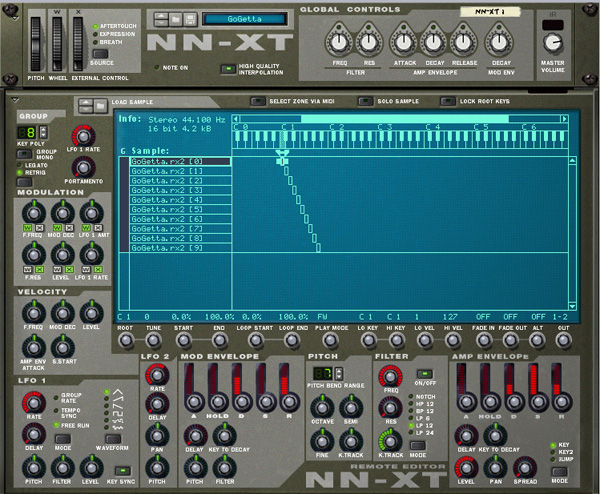Toggle Select Zone Via MIDI

258,101
